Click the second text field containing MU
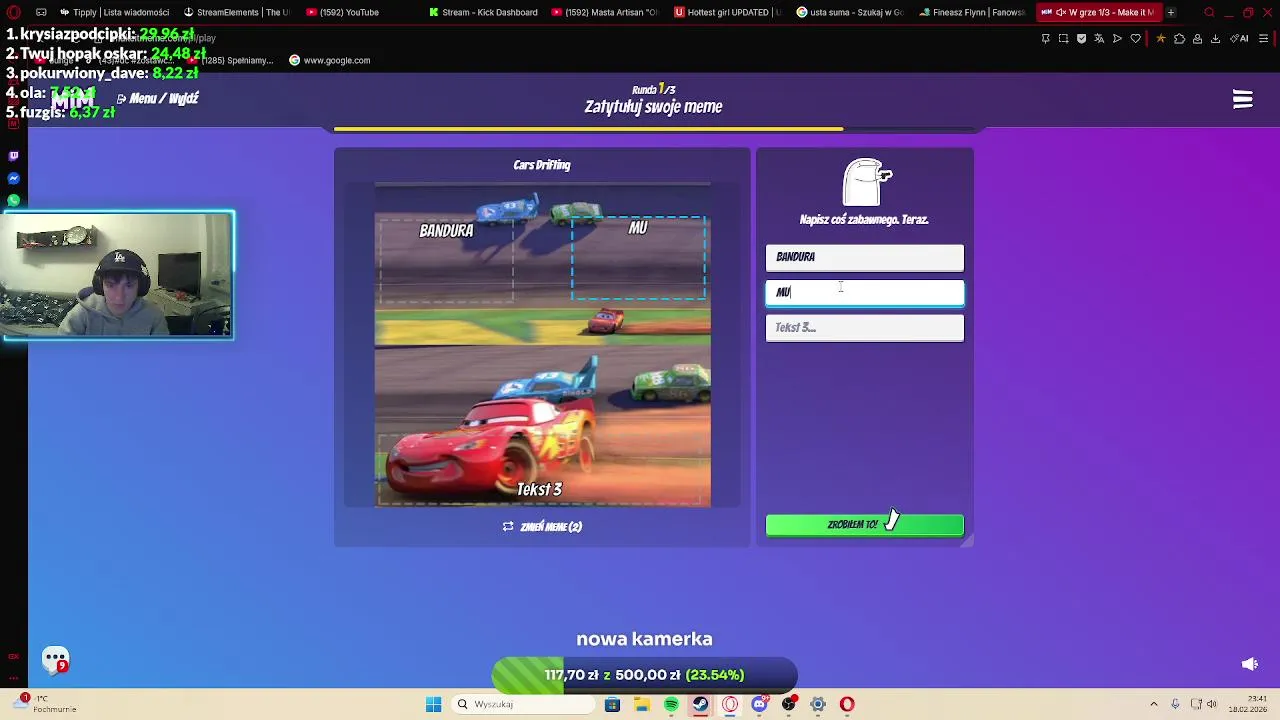 pos(864,292)
